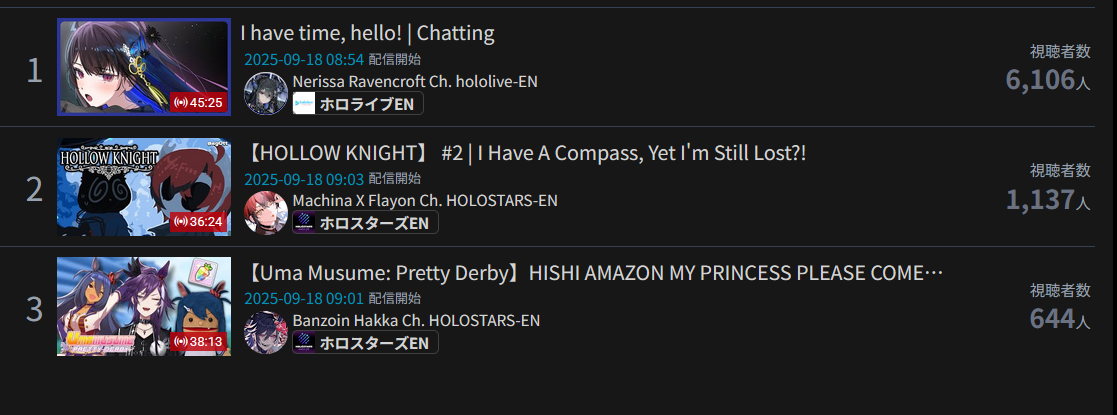Open Banzoin Hakka channel avatar icon

pyautogui.click(x=266, y=332)
